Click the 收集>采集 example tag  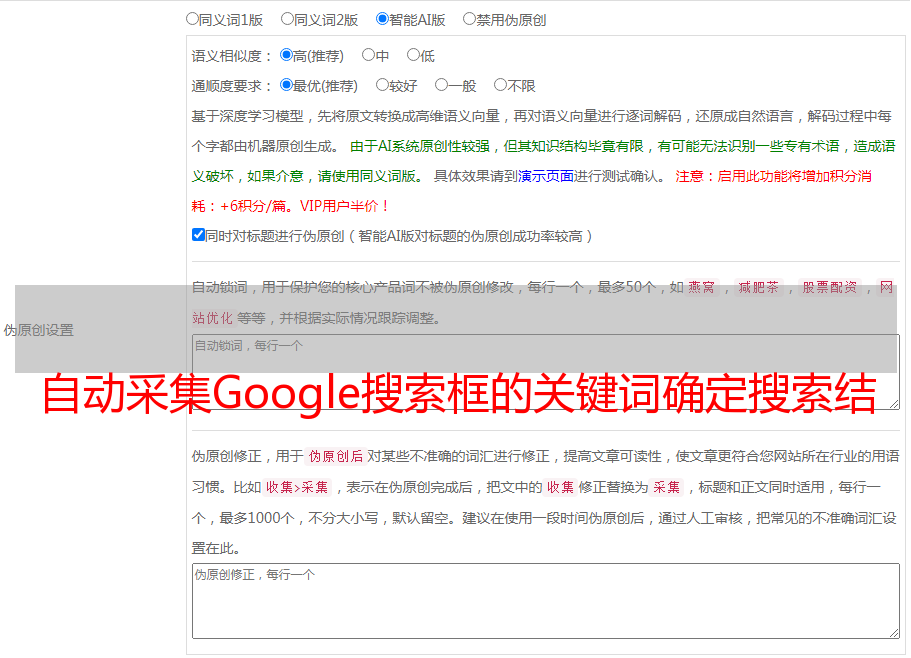[x=297, y=487]
